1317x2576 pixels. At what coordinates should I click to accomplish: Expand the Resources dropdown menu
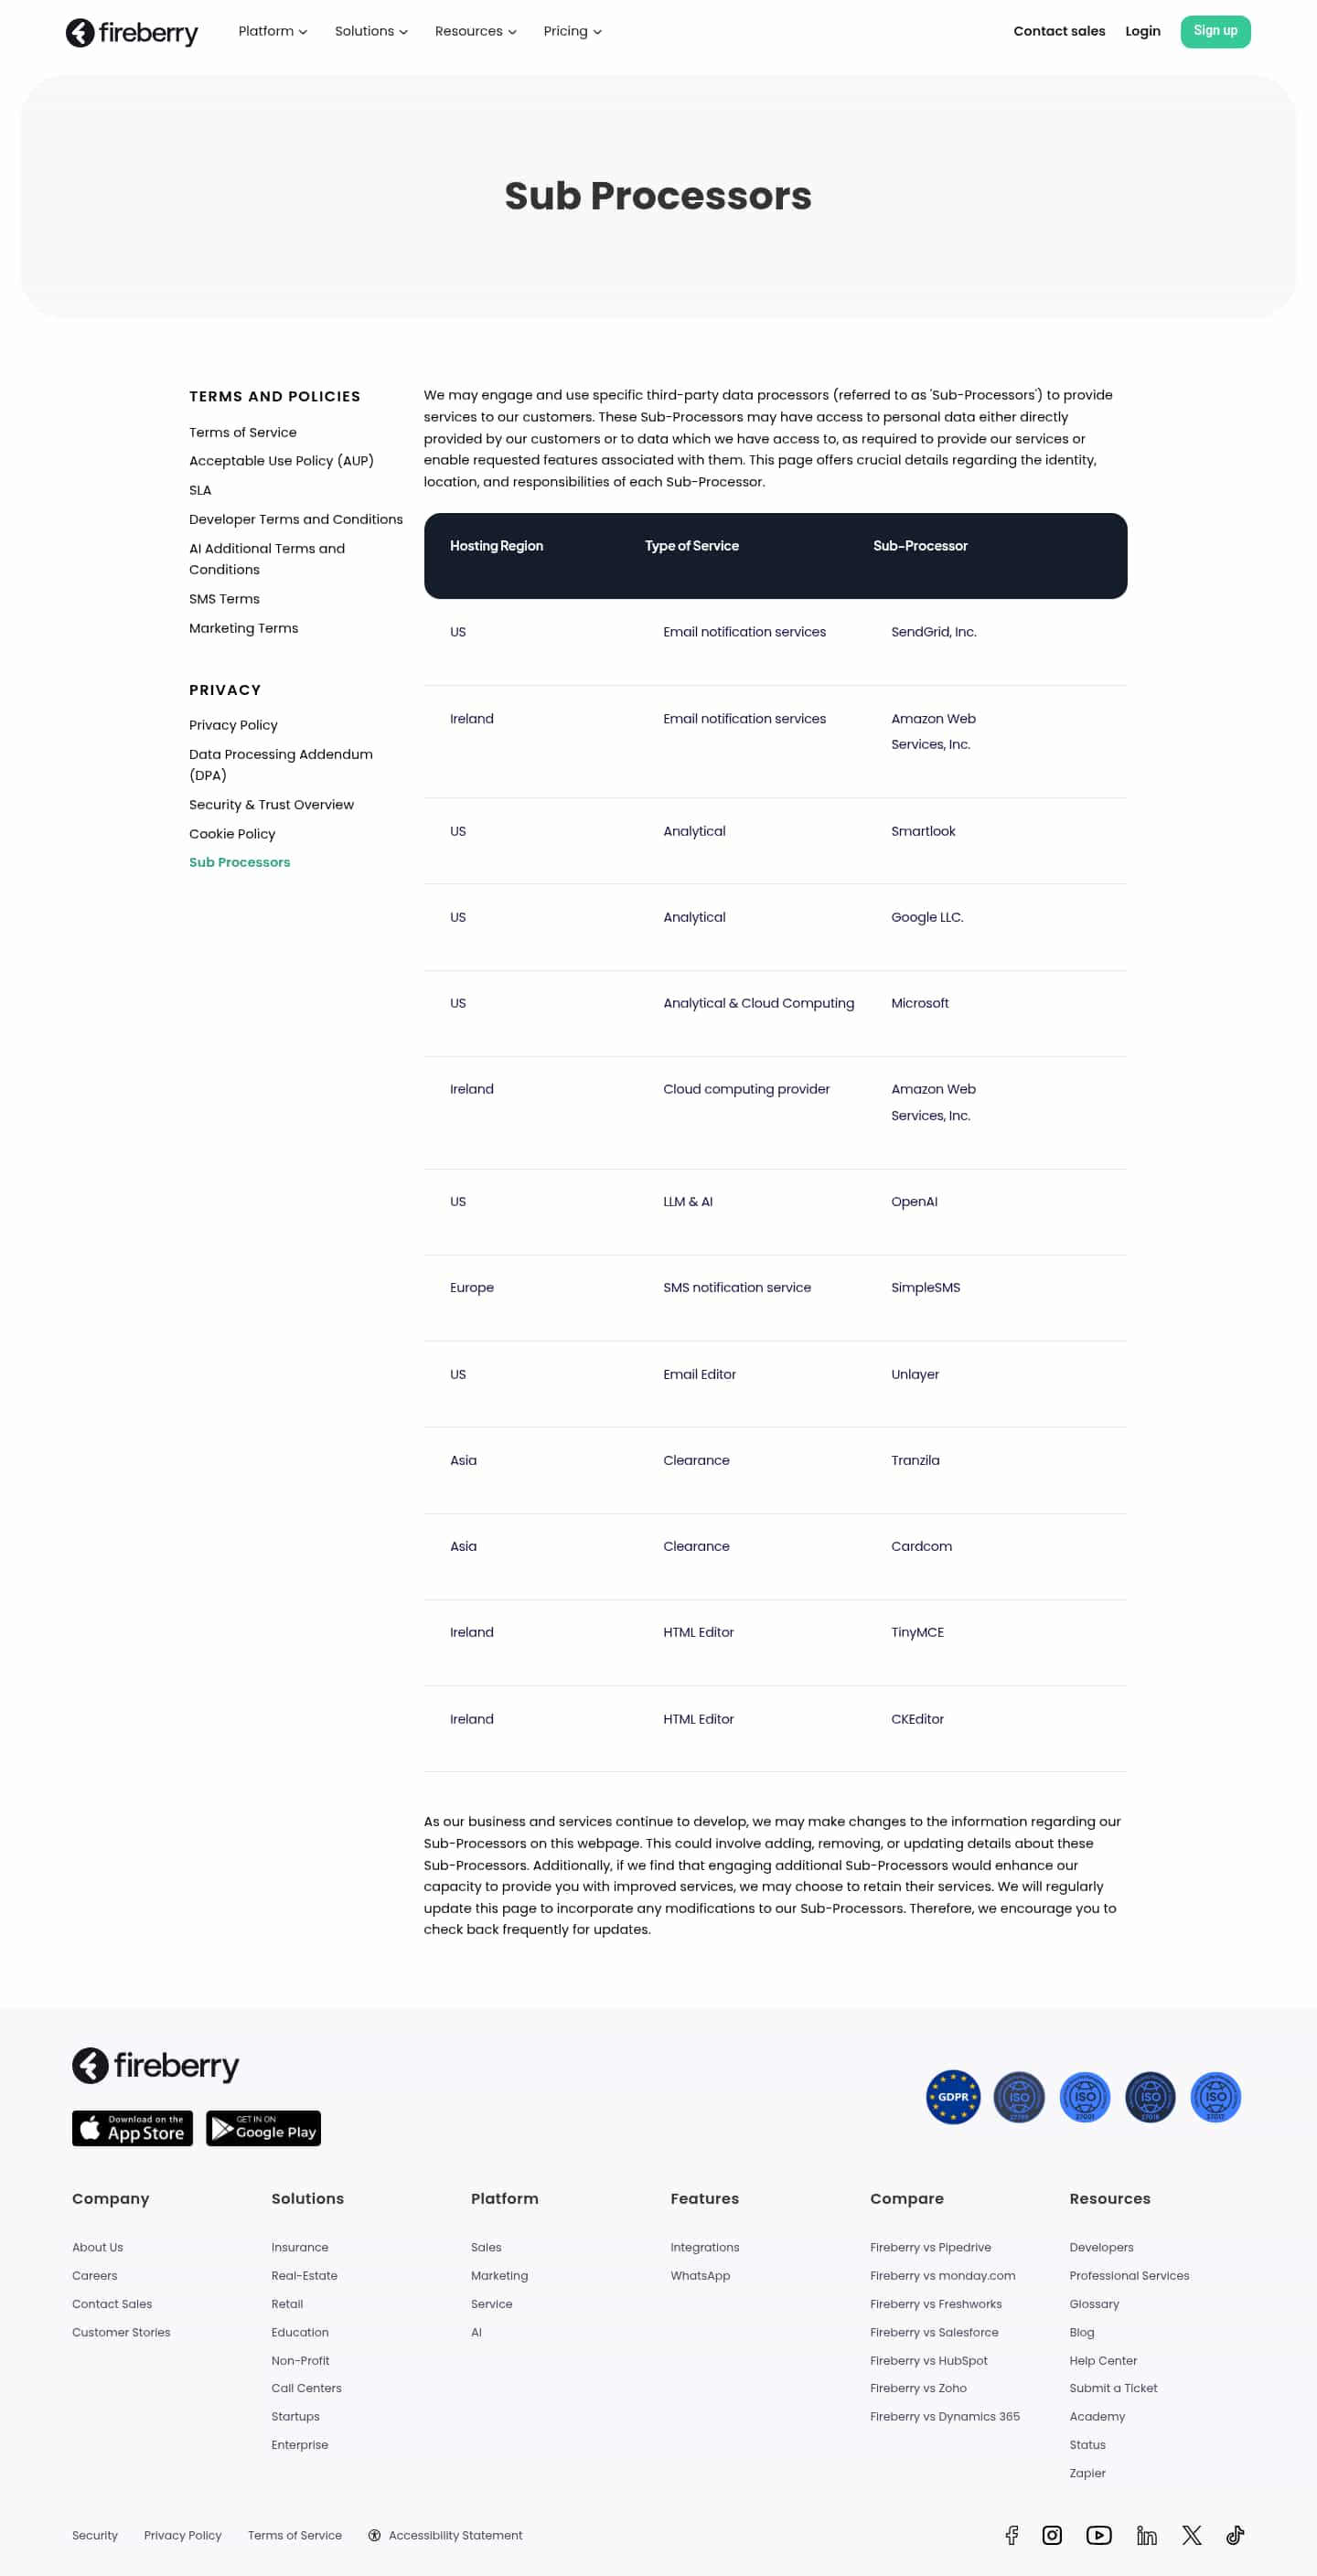(475, 31)
